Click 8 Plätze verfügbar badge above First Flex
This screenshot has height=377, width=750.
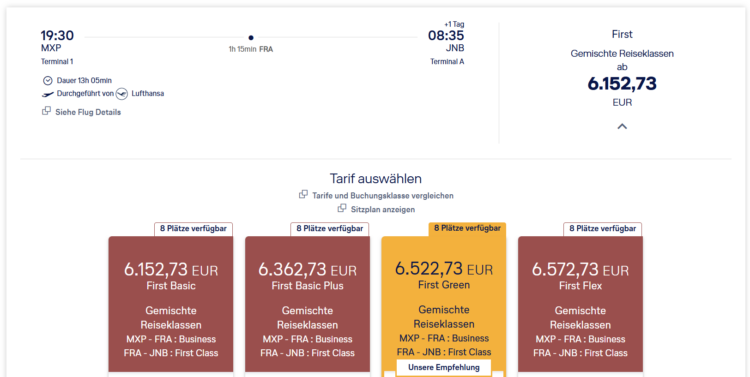(603, 229)
